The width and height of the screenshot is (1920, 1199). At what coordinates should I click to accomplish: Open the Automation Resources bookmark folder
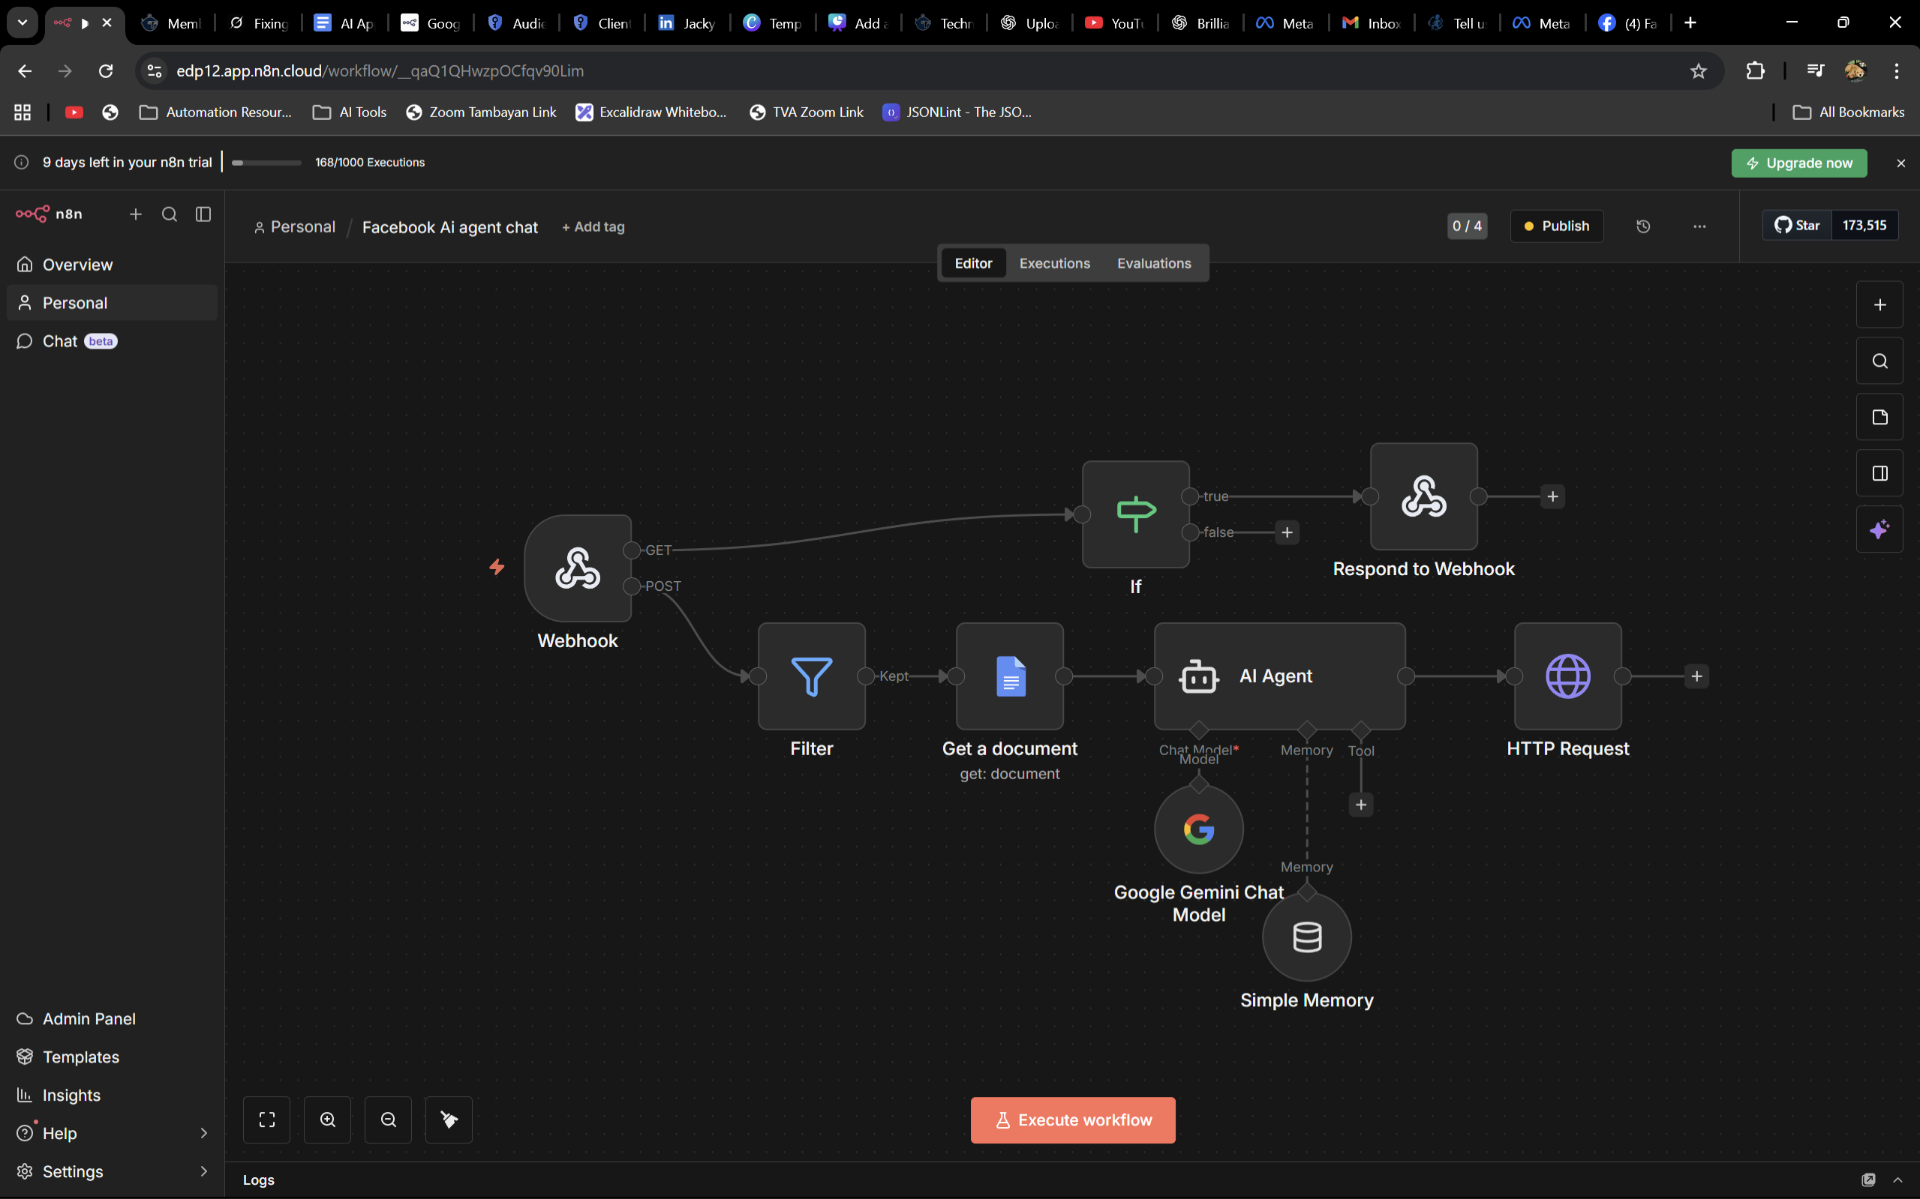[x=215, y=112]
